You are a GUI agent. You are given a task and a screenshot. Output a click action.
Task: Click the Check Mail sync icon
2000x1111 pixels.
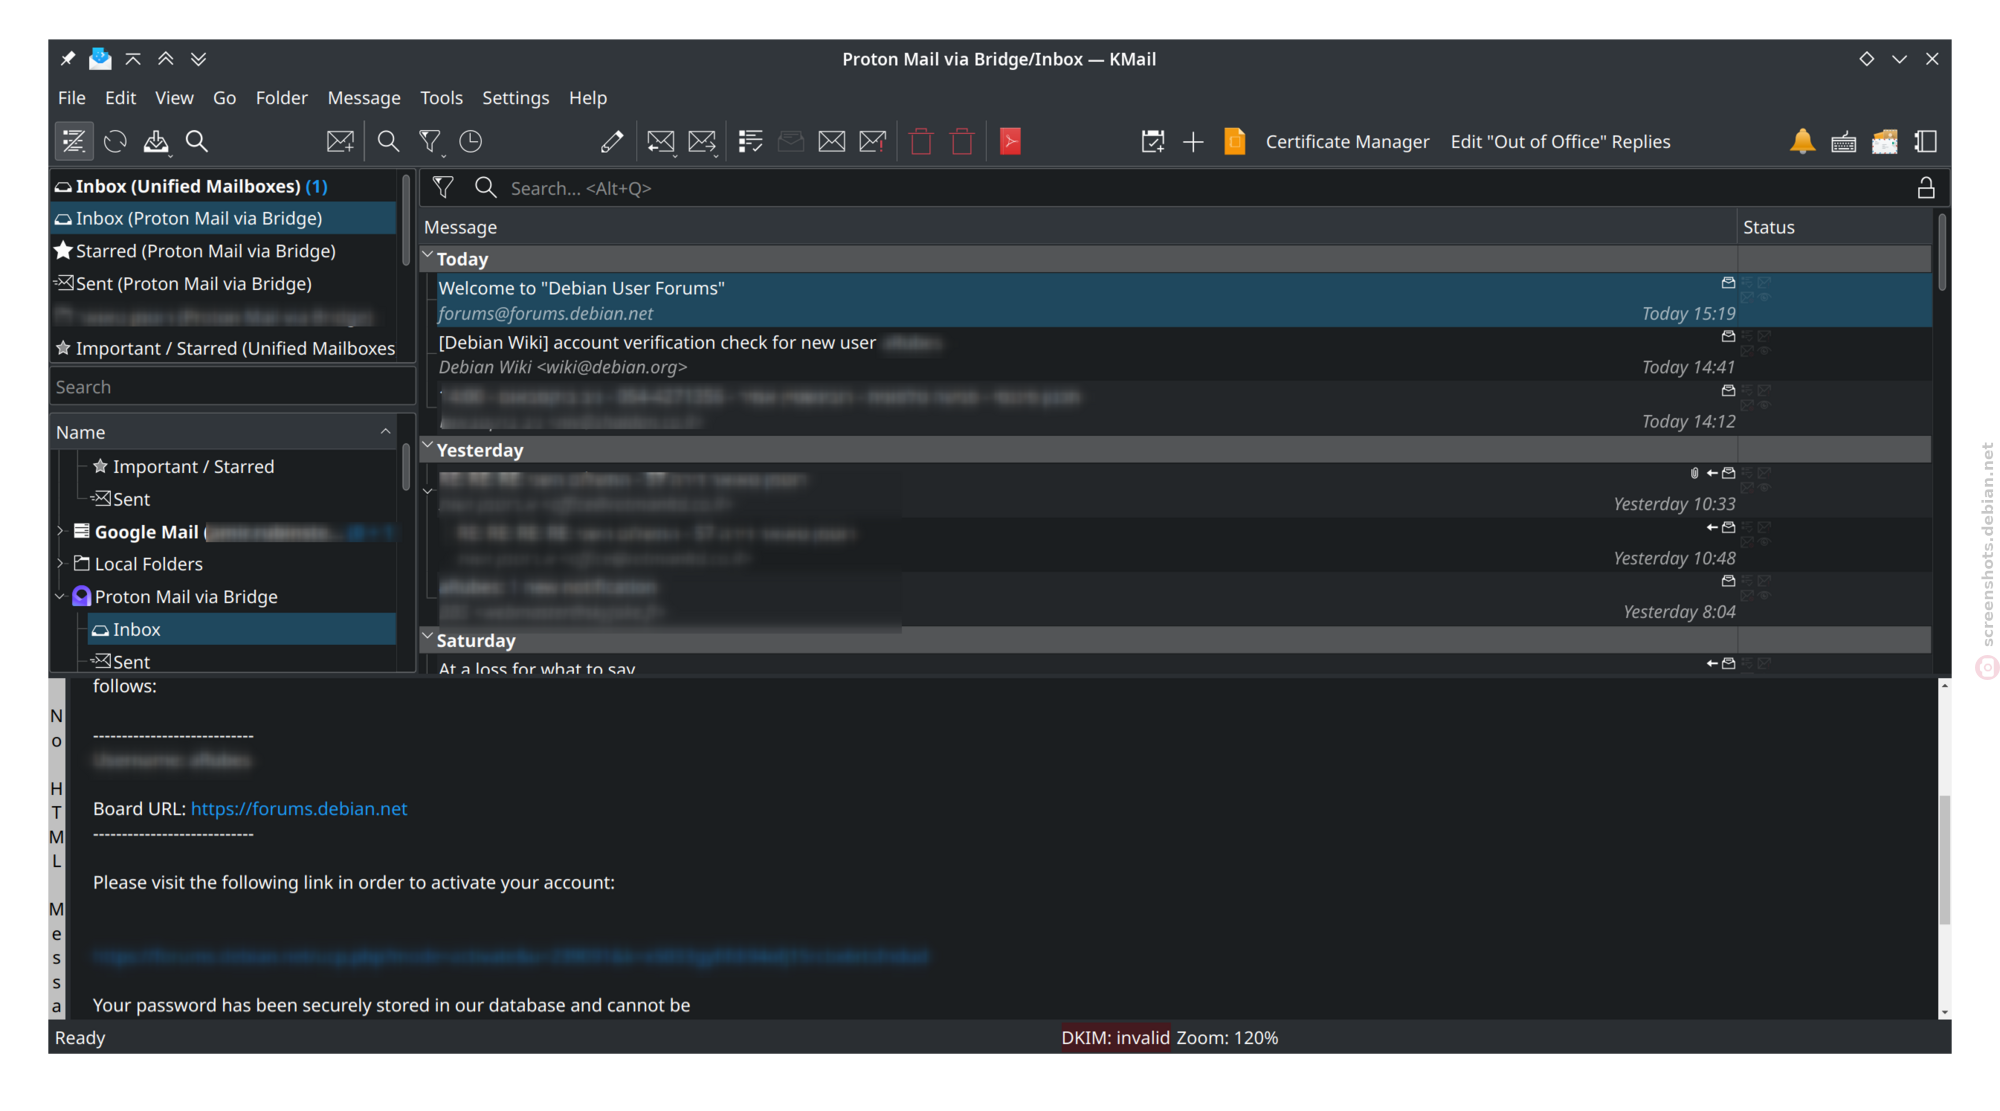115,142
